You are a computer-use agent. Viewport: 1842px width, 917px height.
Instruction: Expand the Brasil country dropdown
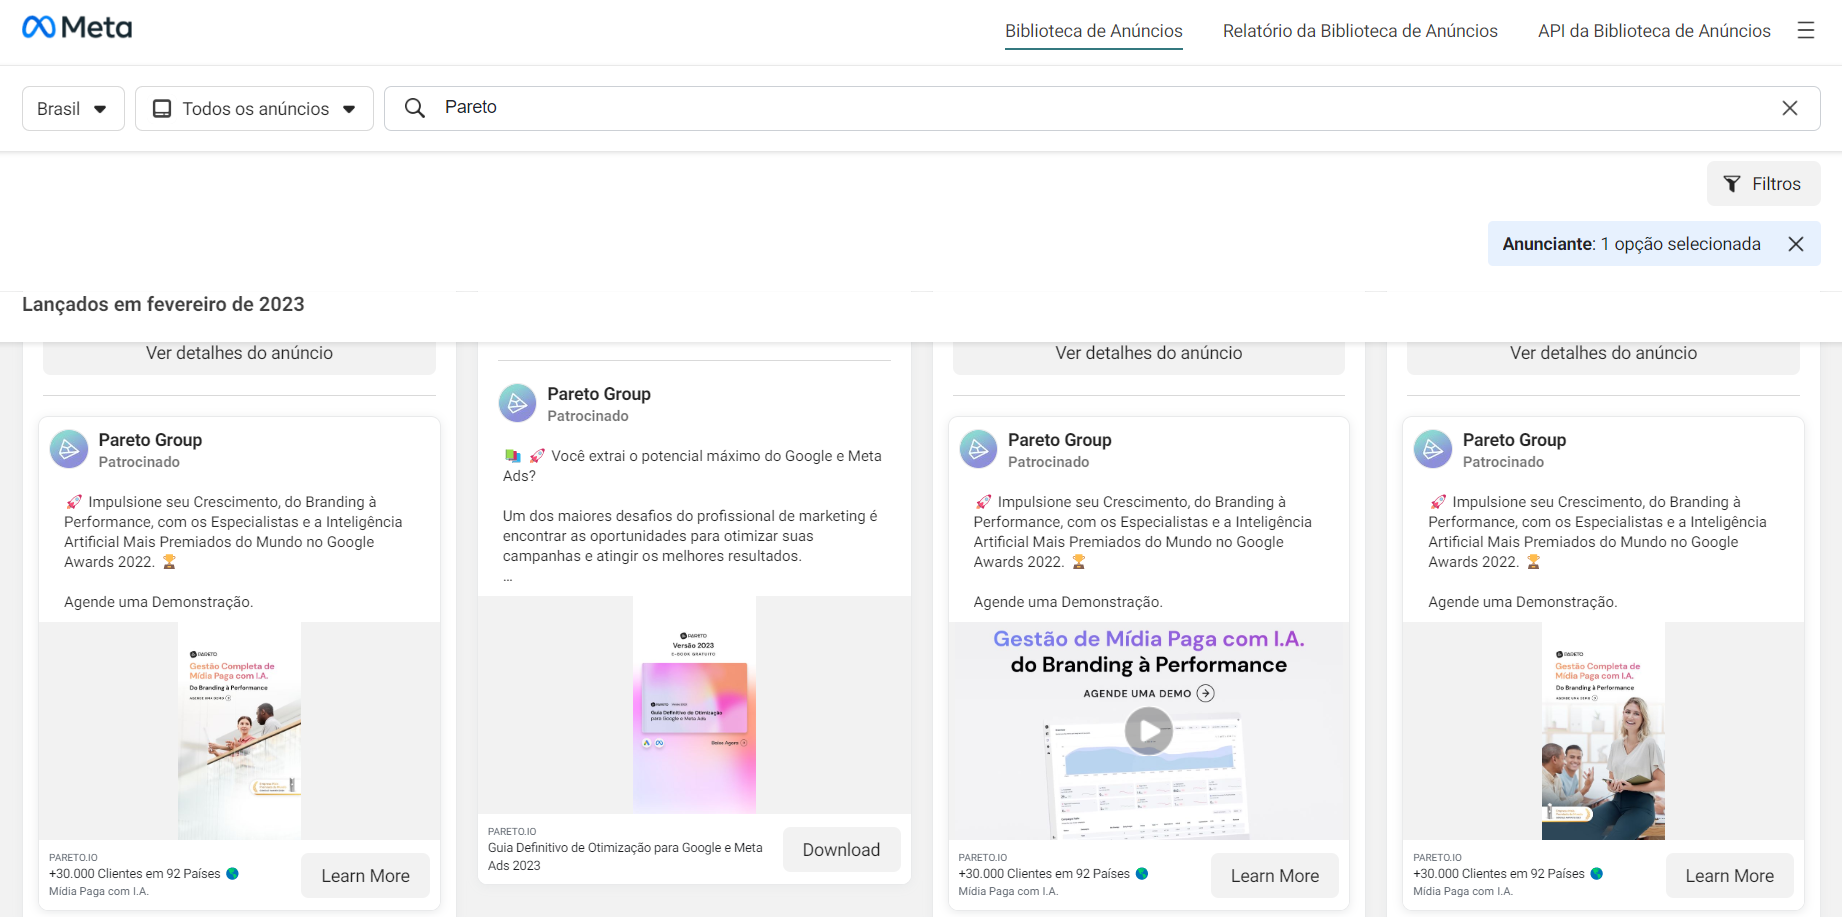(x=73, y=108)
